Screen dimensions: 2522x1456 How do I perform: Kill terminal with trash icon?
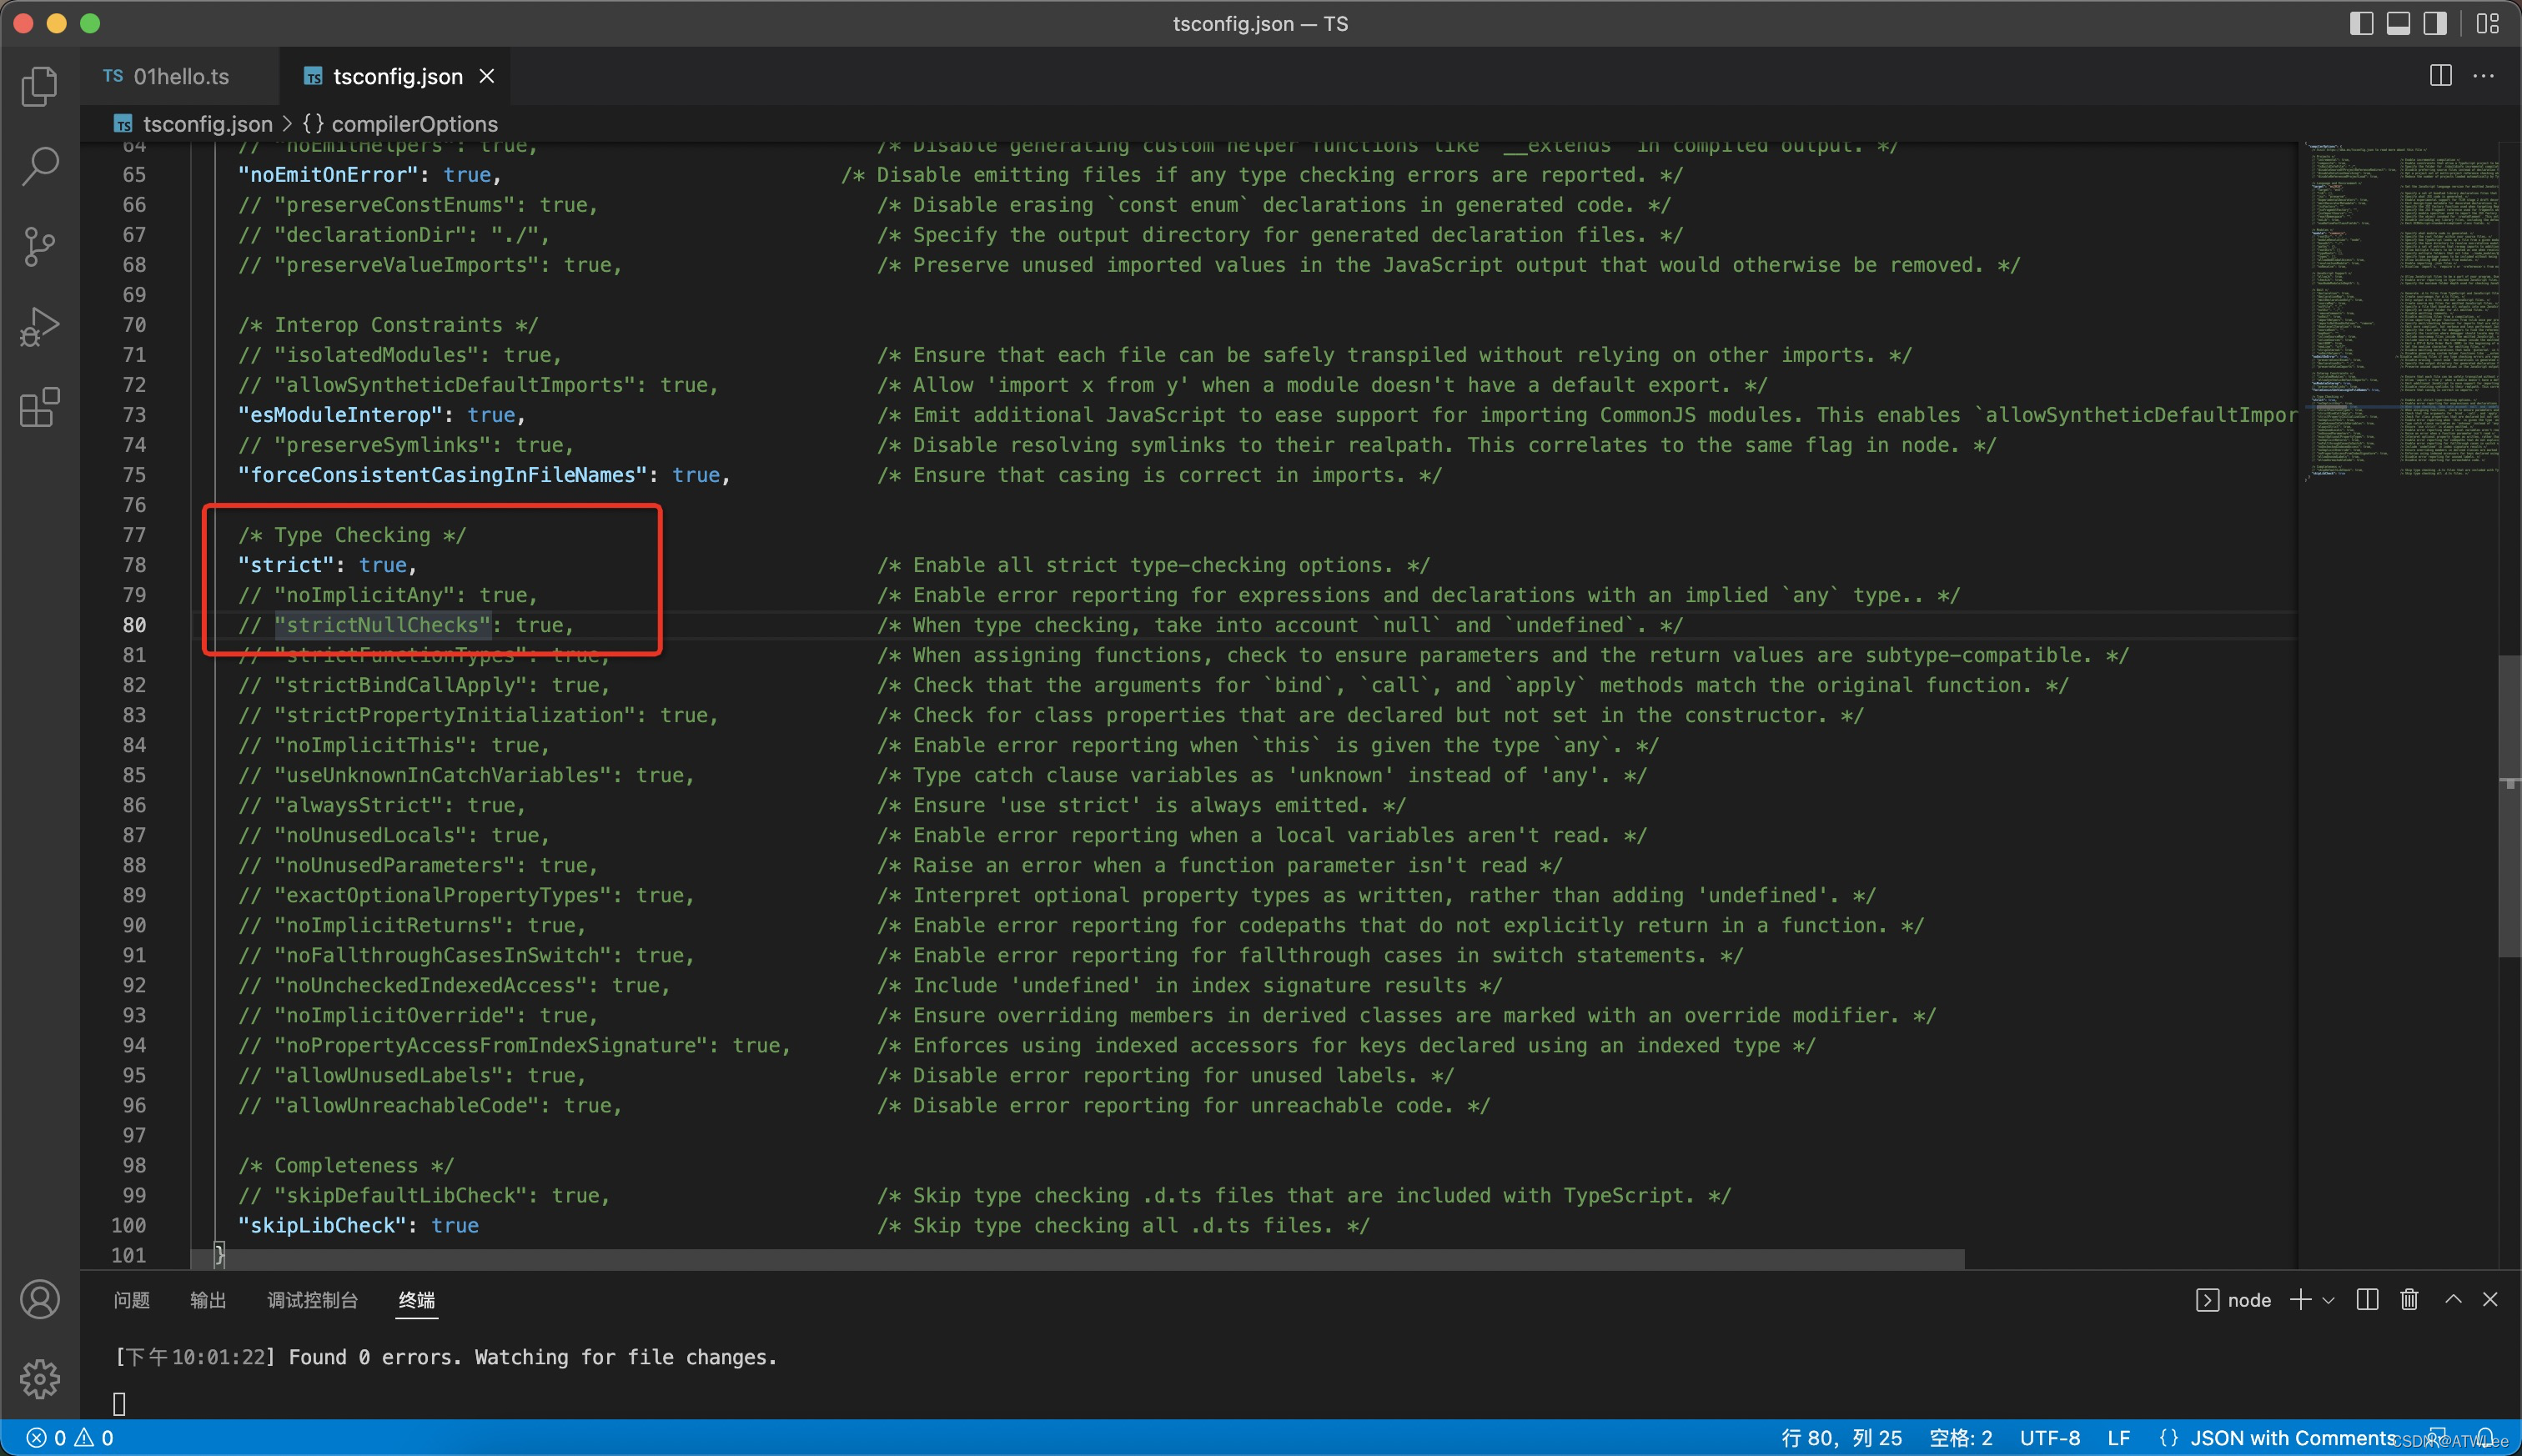(2409, 1299)
